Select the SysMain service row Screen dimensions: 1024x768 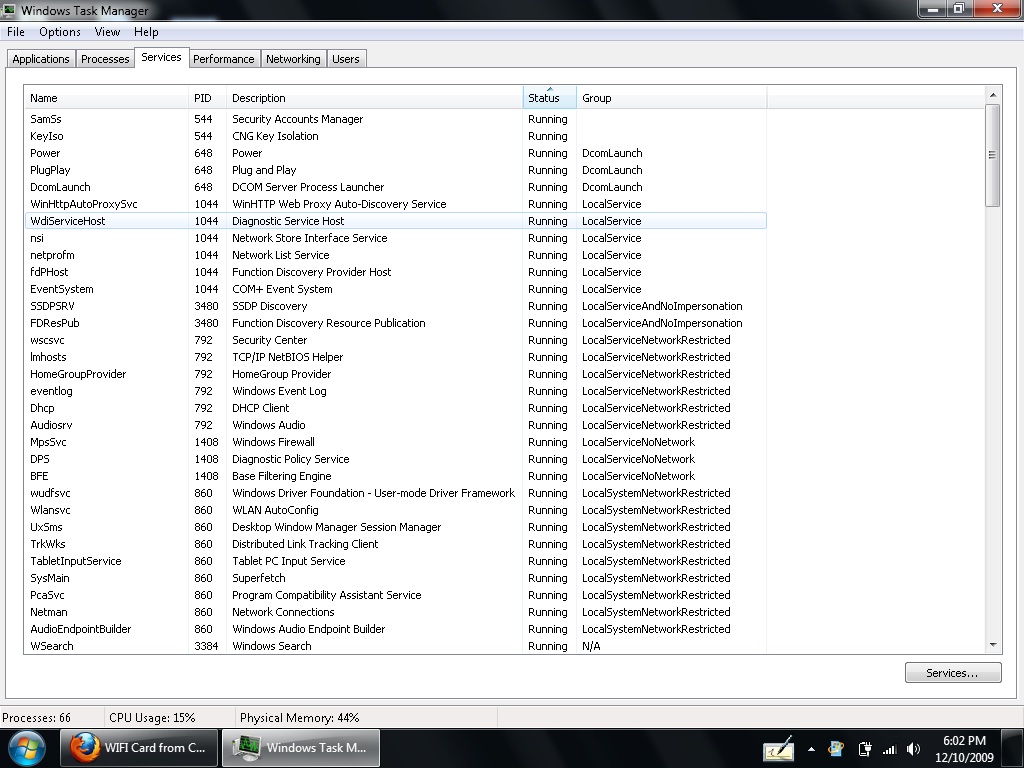click(395, 577)
